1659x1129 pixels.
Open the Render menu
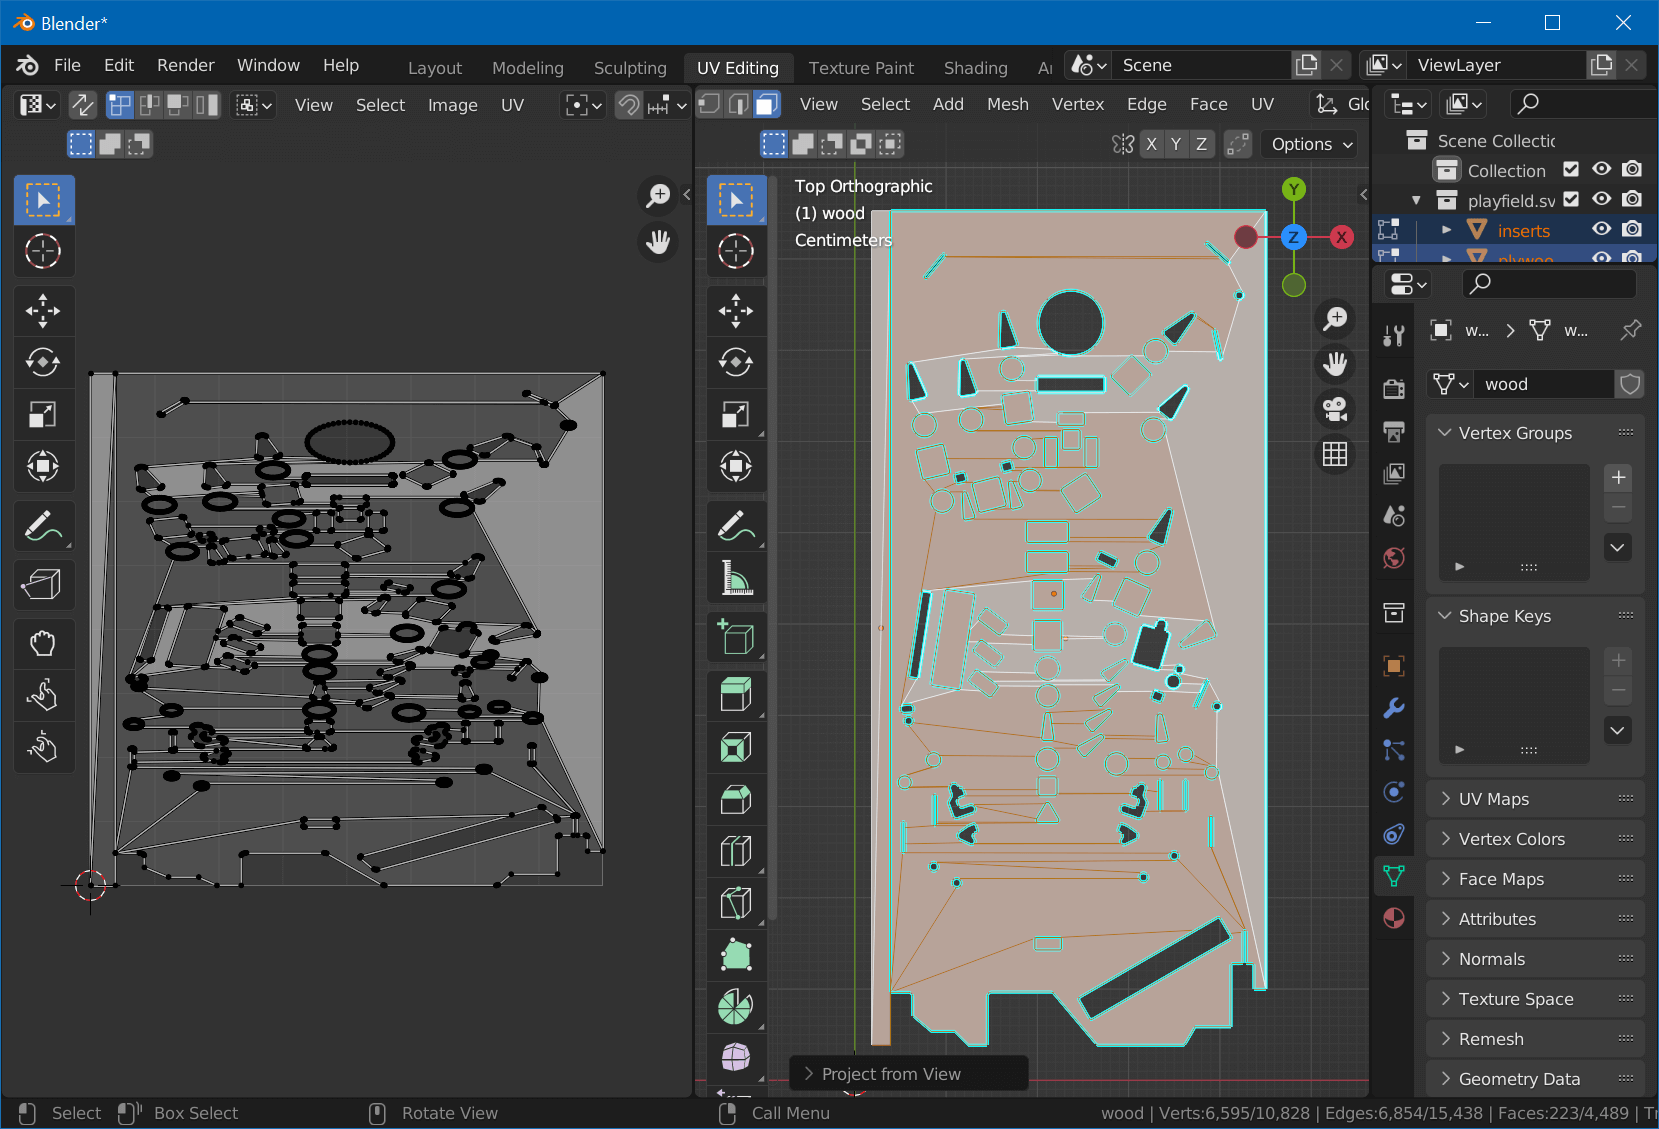185,65
